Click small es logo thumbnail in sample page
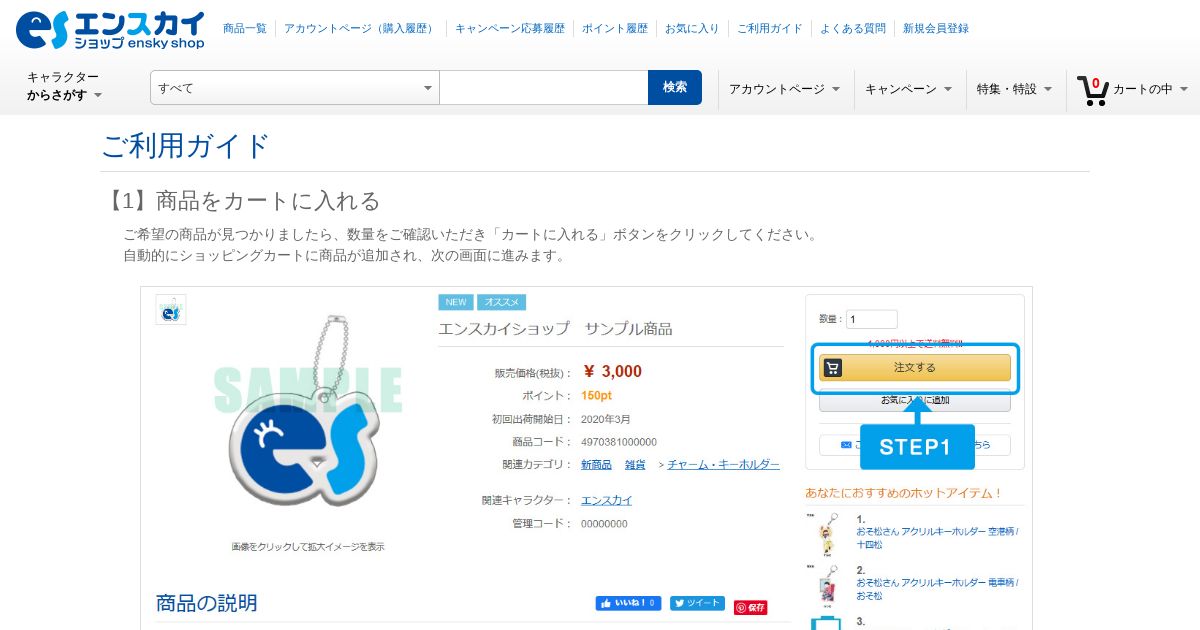Viewport: 1200px width, 630px height. [x=171, y=310]
